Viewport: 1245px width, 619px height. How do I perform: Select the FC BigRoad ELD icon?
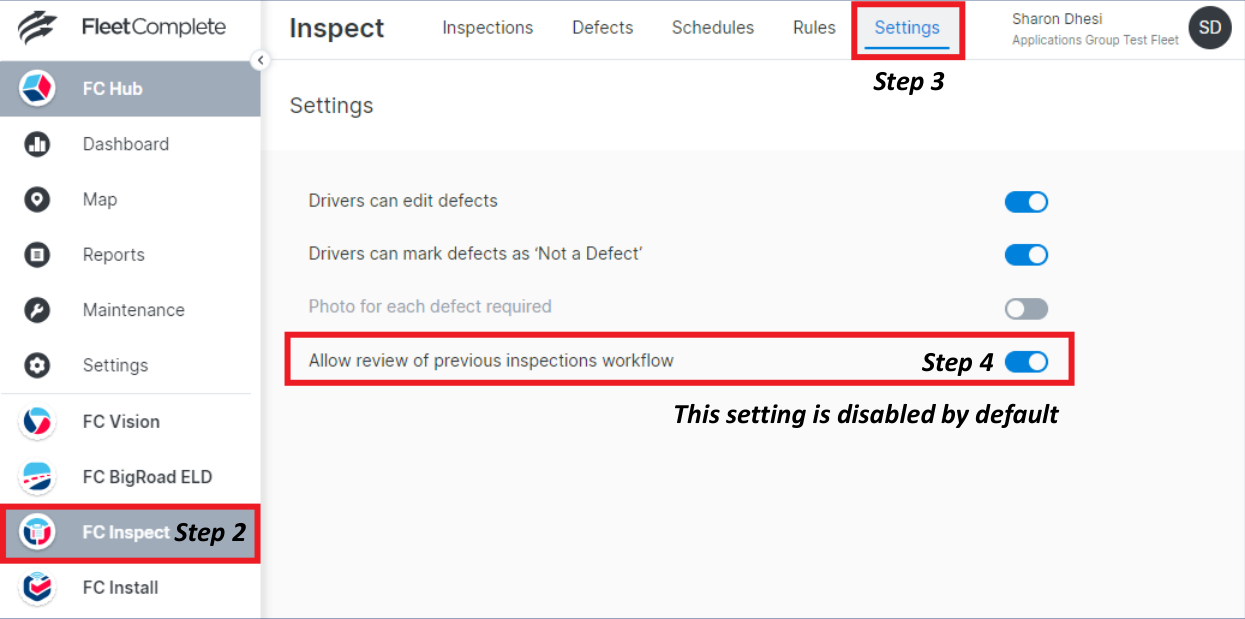pyautogui.click(x=36, y=477)
